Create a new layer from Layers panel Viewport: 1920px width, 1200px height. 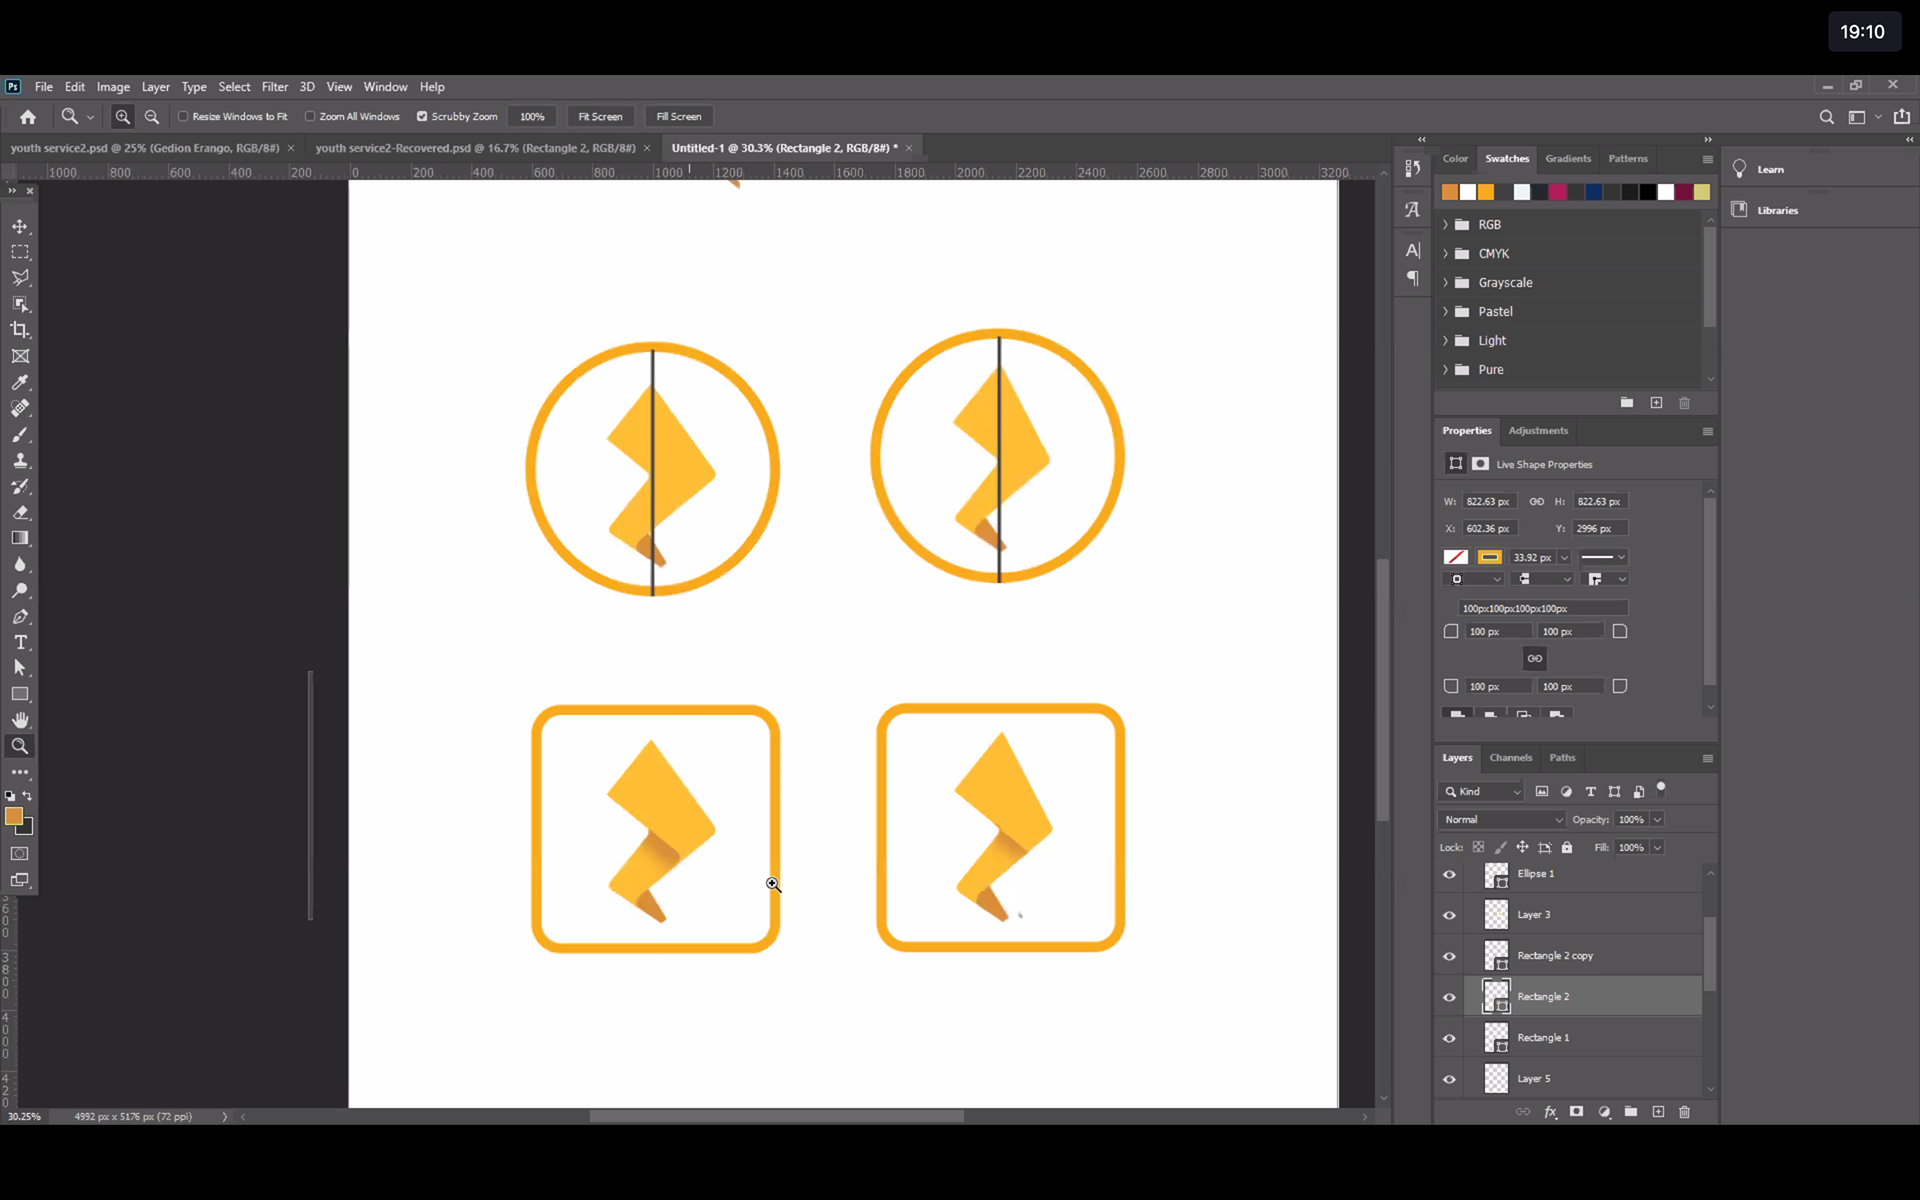pos(1658,1112)
